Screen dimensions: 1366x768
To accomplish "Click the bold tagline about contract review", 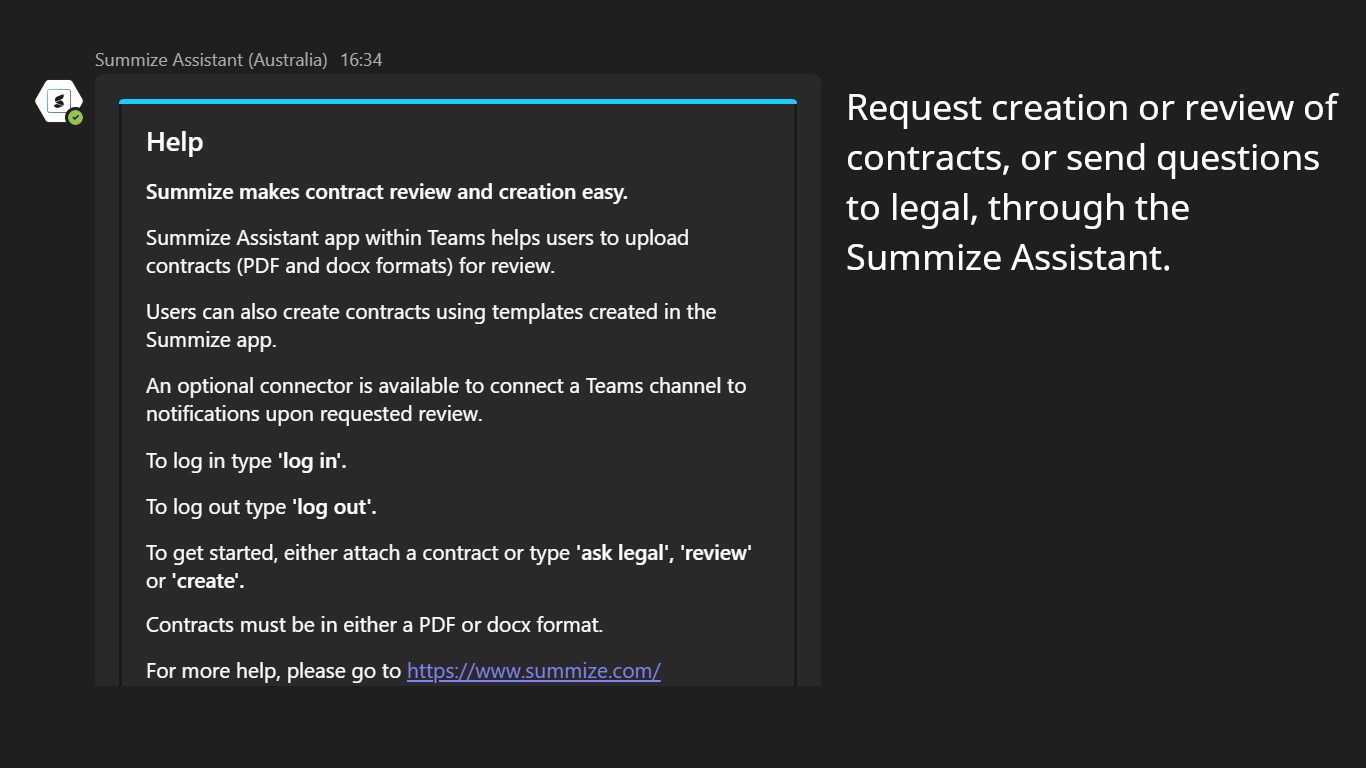I will click(387, 192).
